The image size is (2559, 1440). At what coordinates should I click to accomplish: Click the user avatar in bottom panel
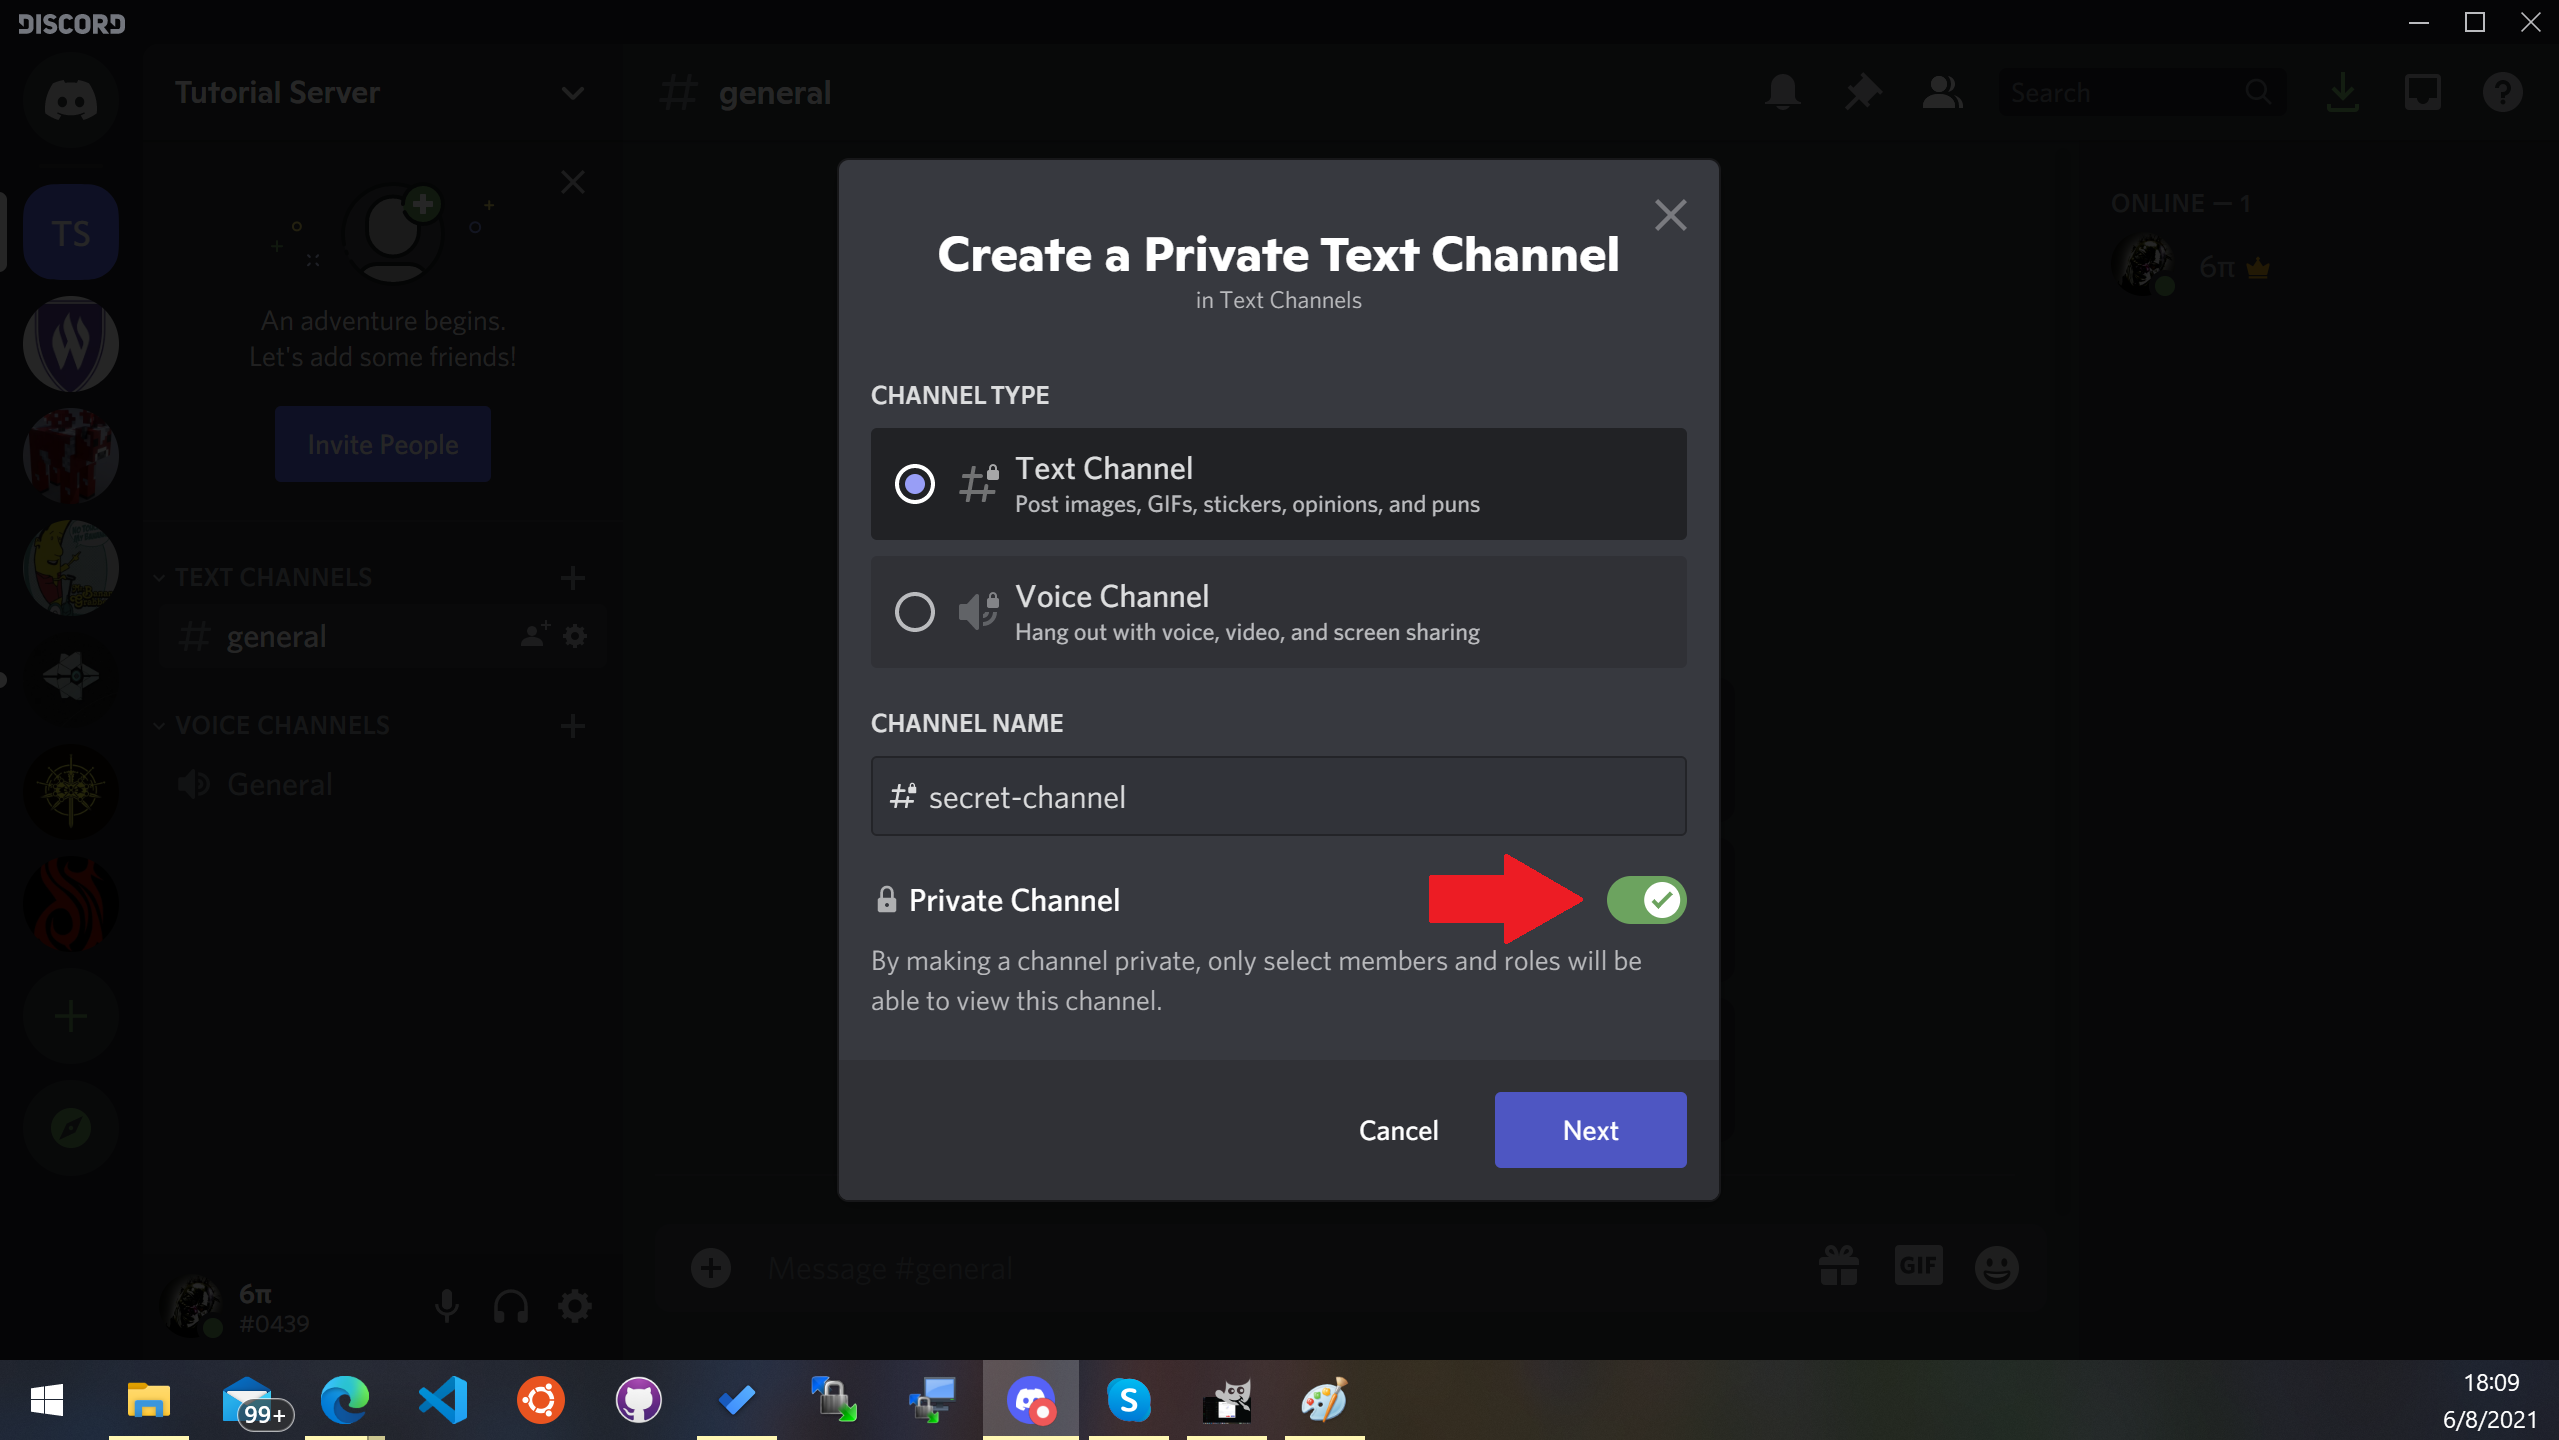(193, 1306)
